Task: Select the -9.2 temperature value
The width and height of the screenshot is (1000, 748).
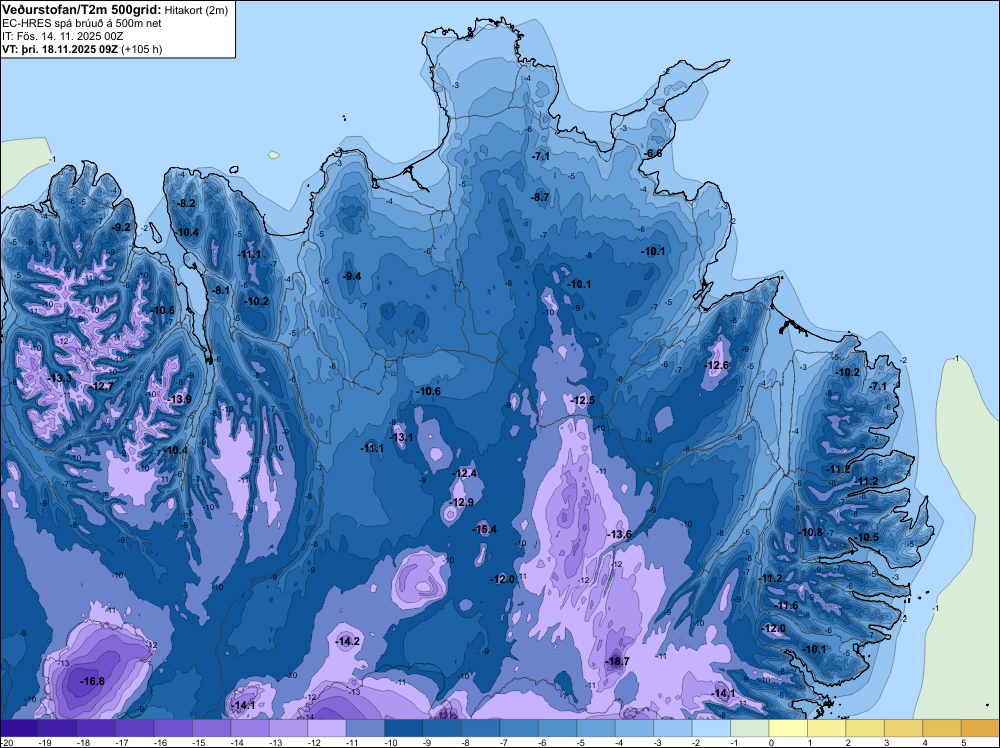Action: [121, 228]
